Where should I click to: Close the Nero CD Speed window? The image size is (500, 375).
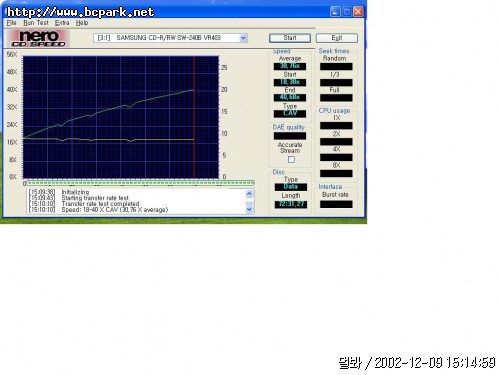(358, 12)
